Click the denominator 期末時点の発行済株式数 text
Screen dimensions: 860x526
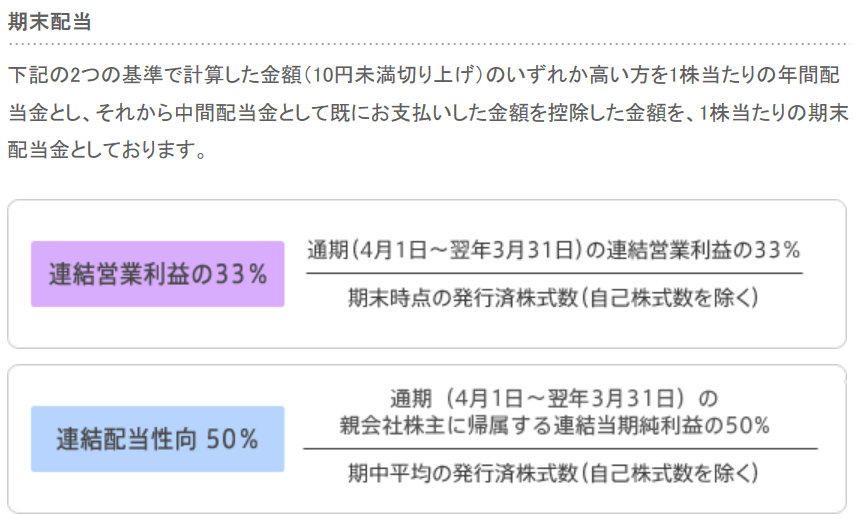click(553, 298)
